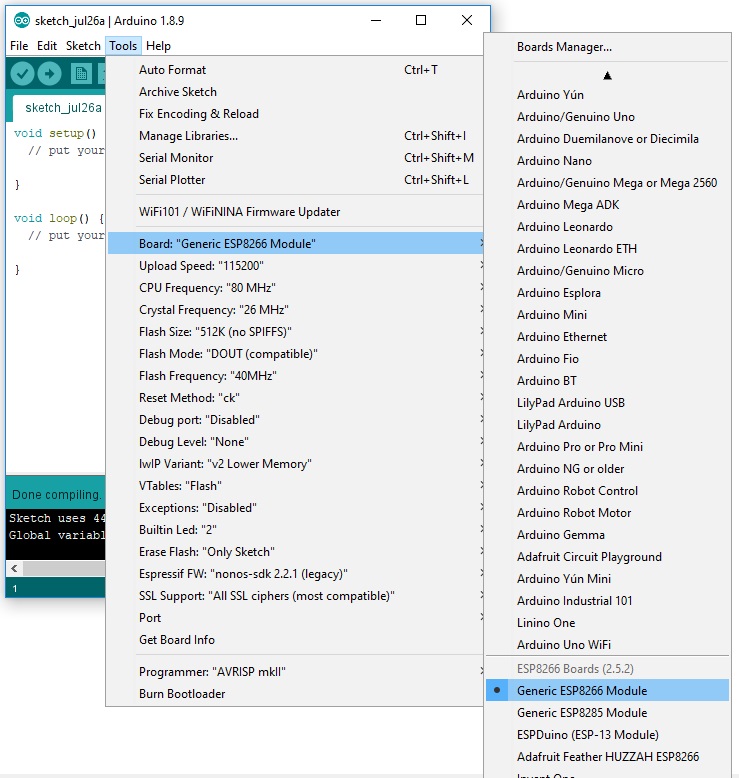739x778 pixels.
Task: Open the VTables "Flash" submenu
Action: (295, 485)
